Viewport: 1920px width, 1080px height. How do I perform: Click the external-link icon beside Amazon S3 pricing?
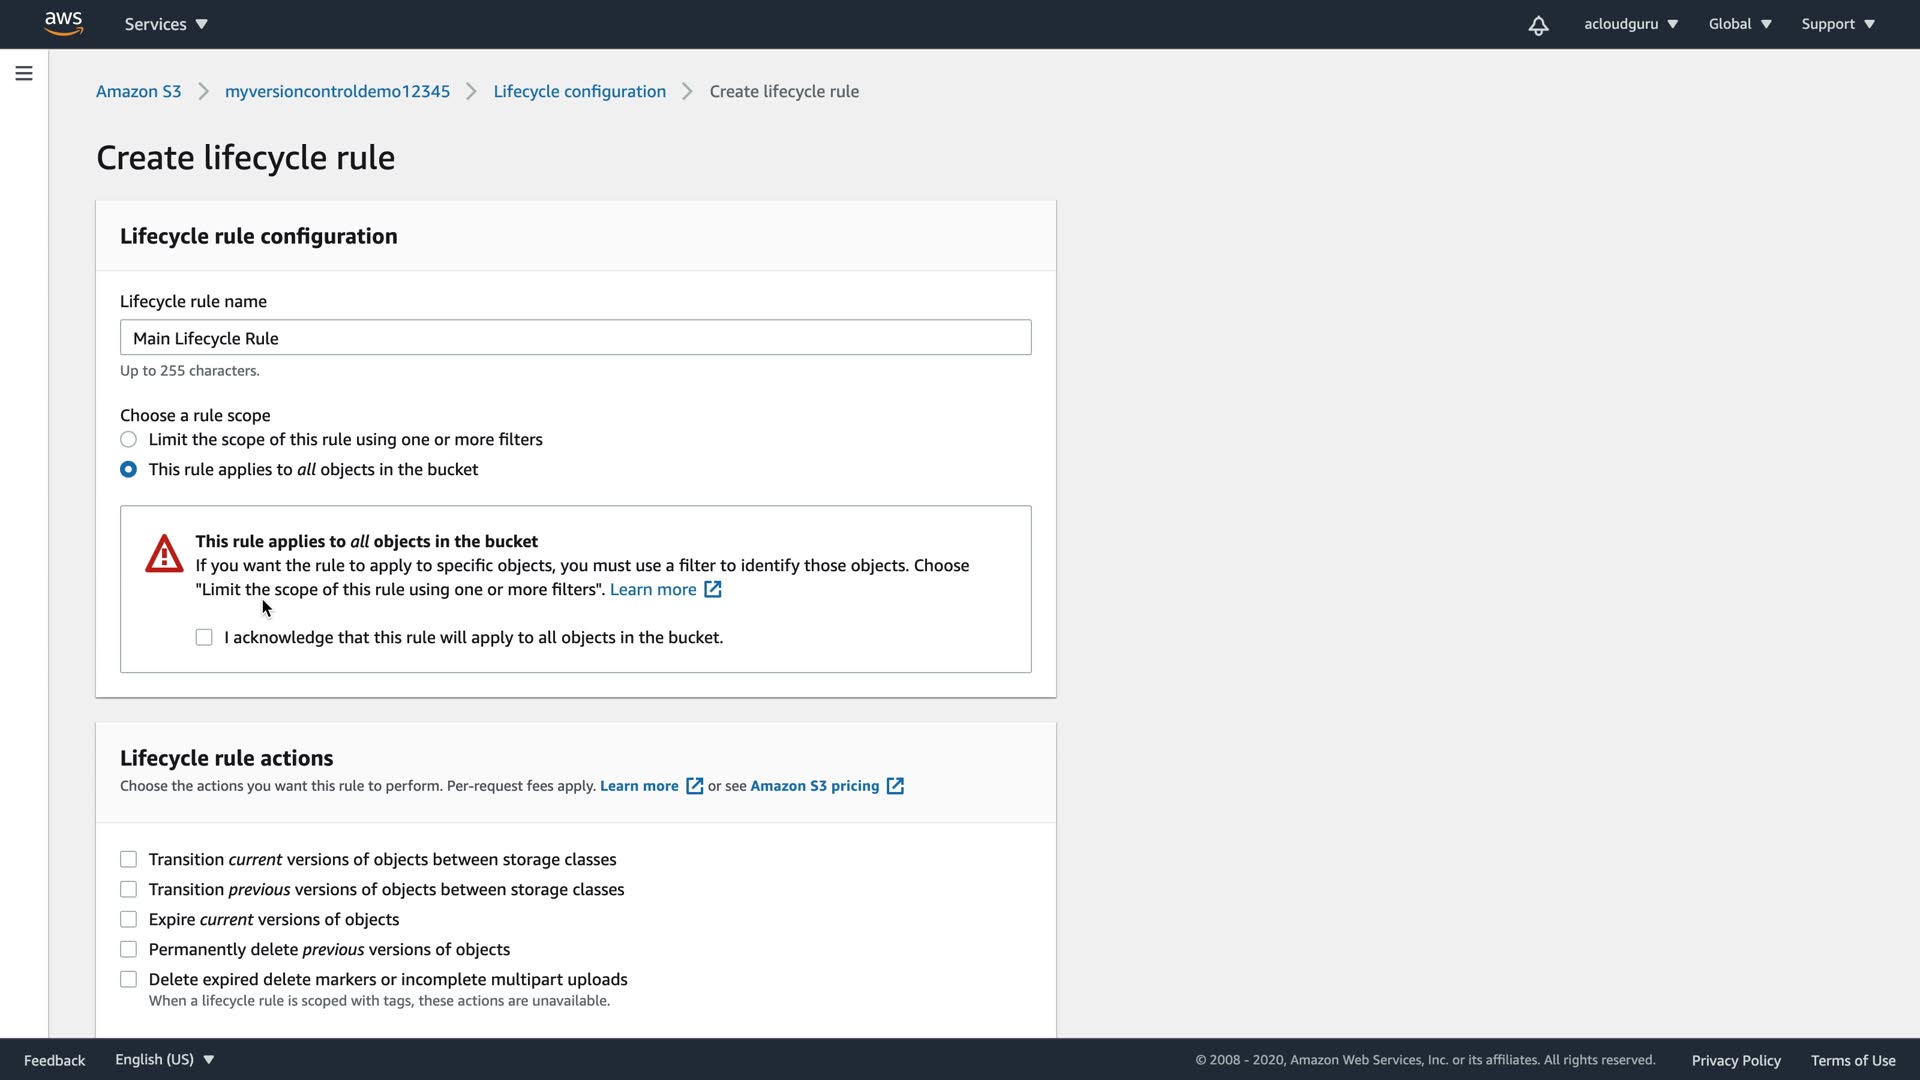[x=896, y=786]
